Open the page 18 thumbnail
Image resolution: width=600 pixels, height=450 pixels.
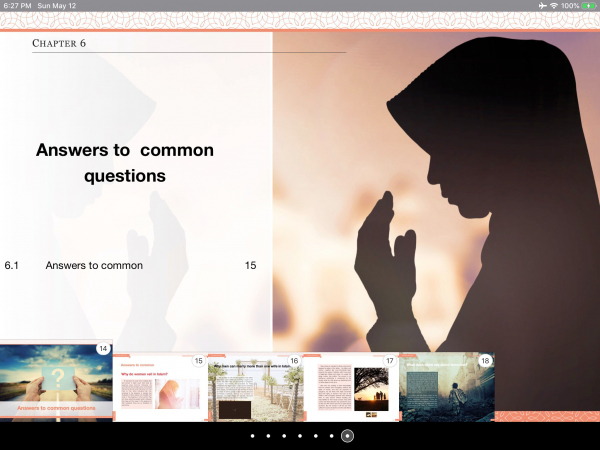(446, 387)
